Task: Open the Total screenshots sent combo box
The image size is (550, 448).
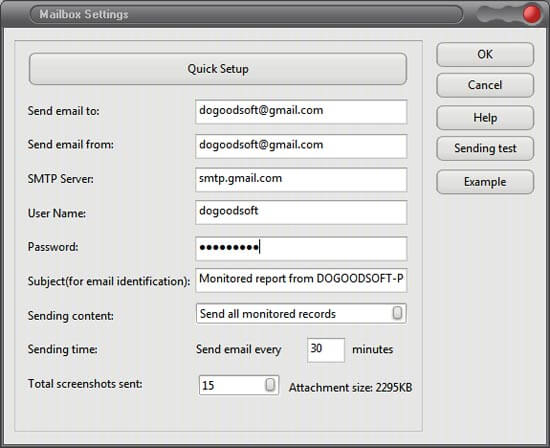Action: click(239, 385)
